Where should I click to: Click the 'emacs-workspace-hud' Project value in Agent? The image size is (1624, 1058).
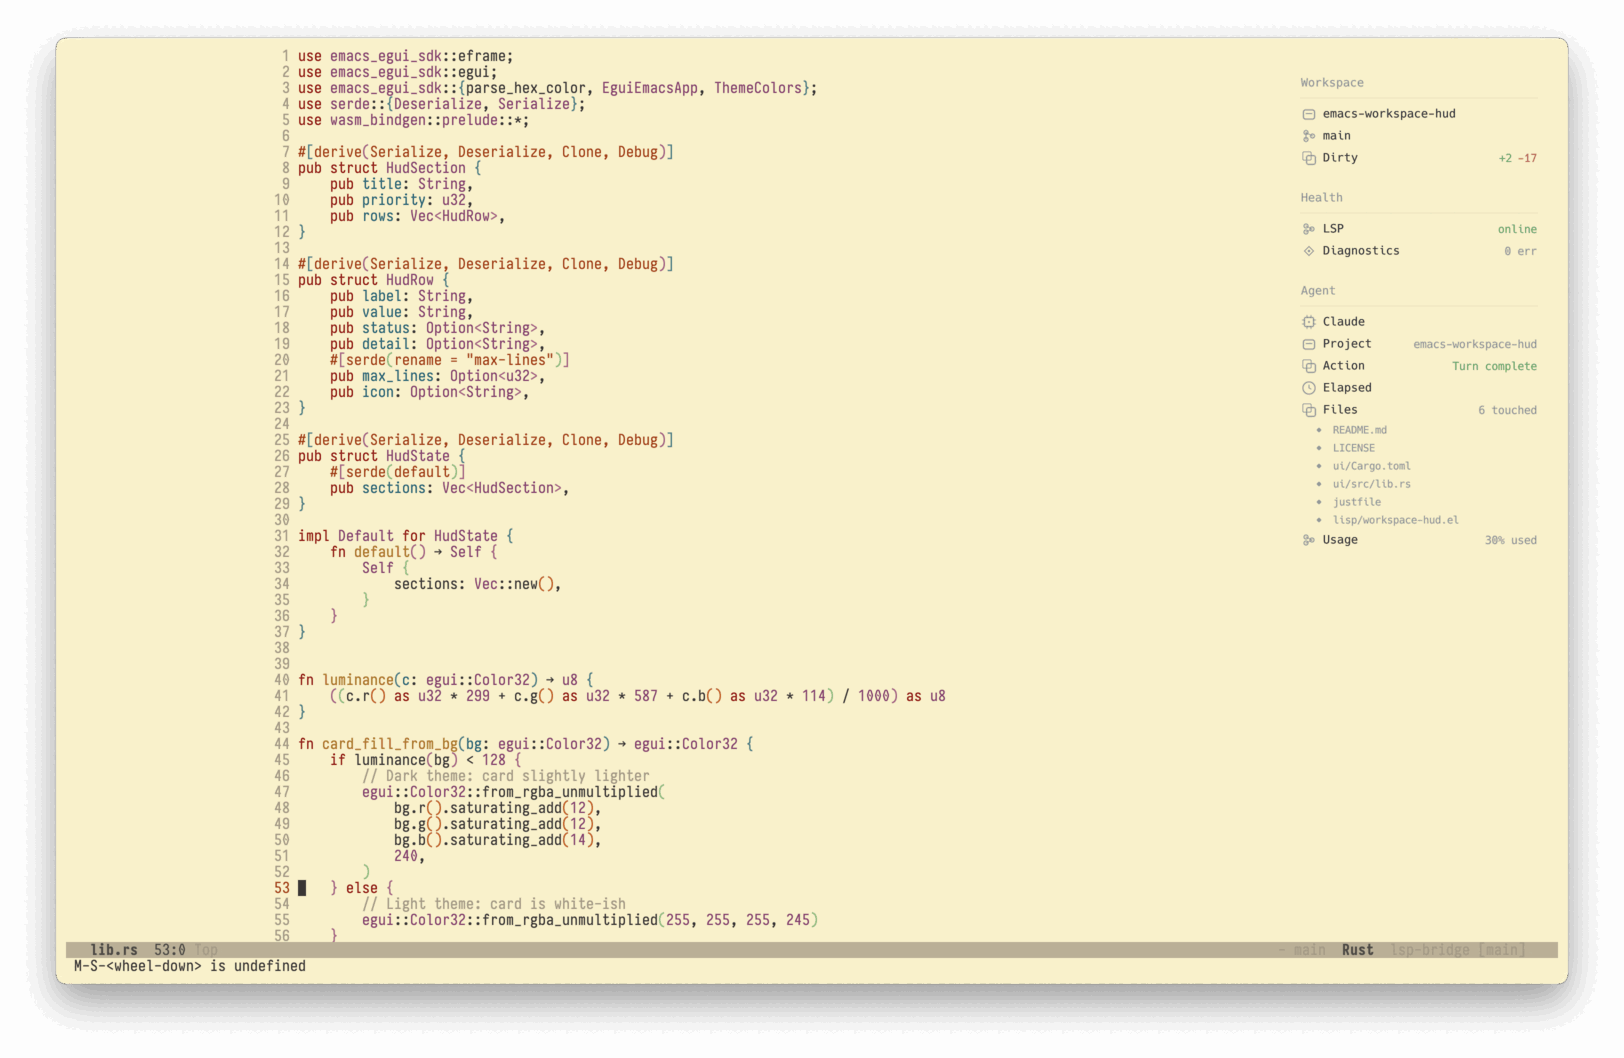[x=1475, y=344]
